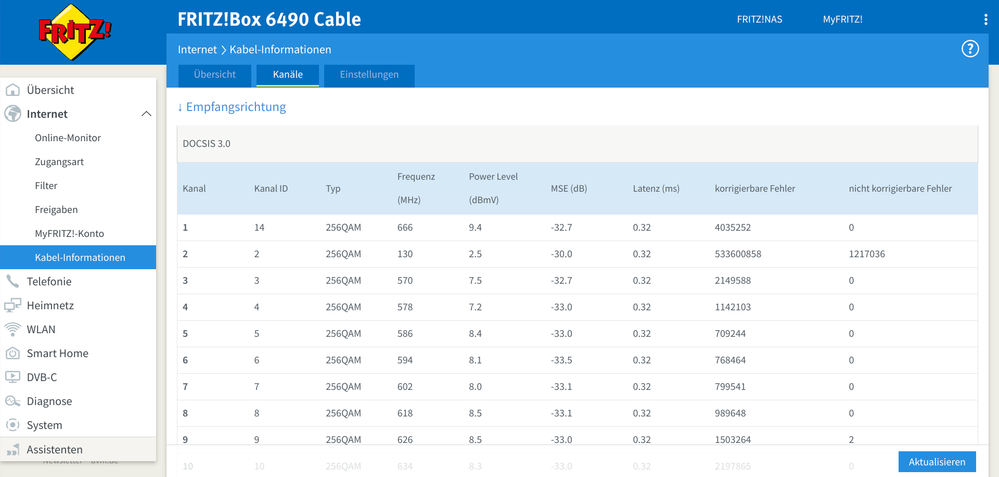Click the MSE (dB) column header

[x=568, y=189]
